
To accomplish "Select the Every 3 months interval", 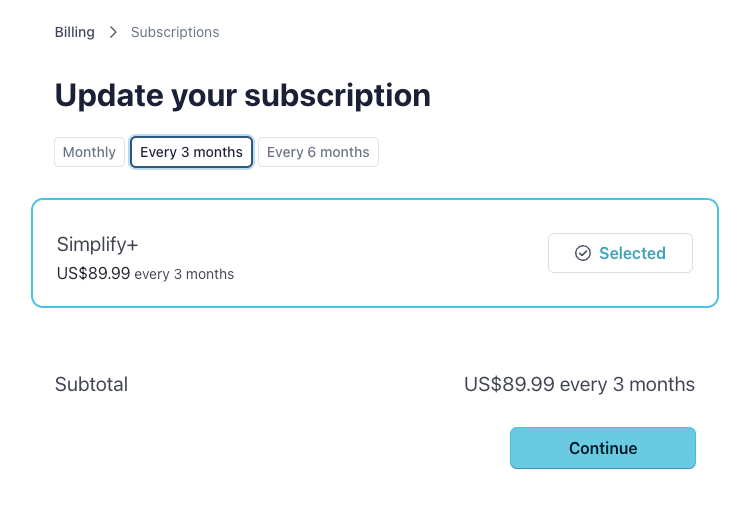I will coord(191,152).
